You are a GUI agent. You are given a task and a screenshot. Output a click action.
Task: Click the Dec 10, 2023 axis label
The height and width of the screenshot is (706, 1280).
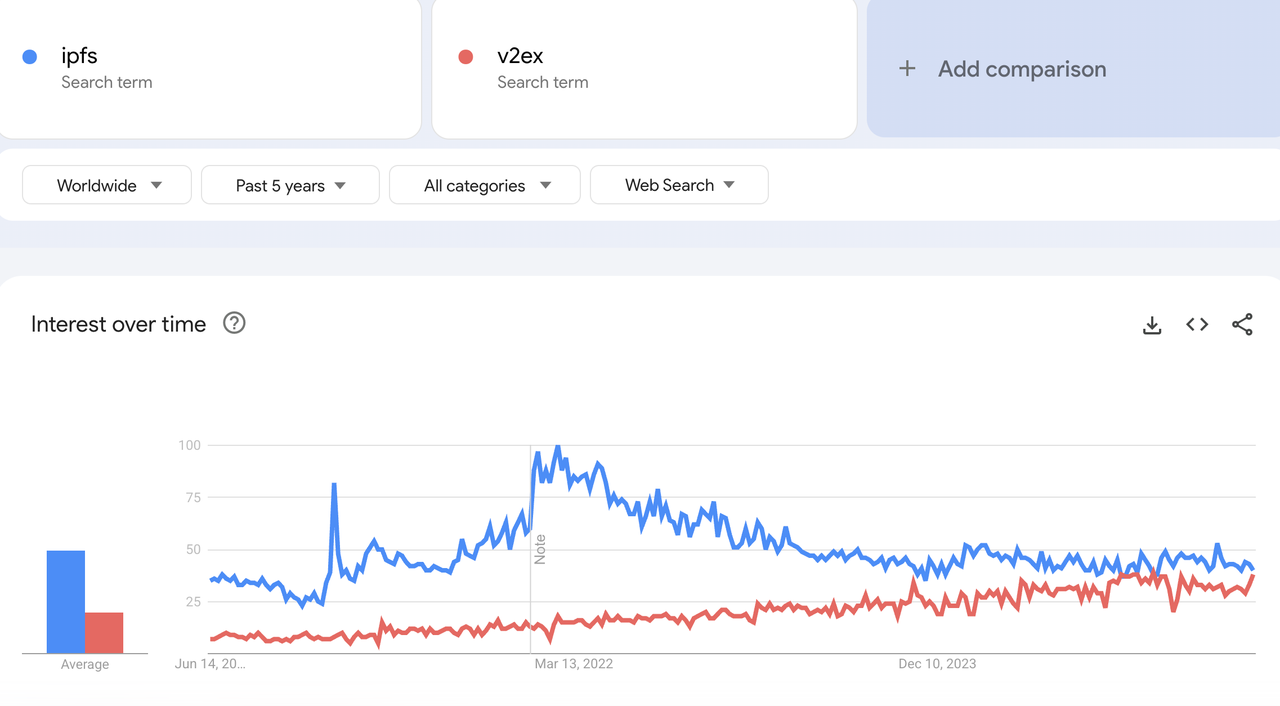(x=937, y=663)
